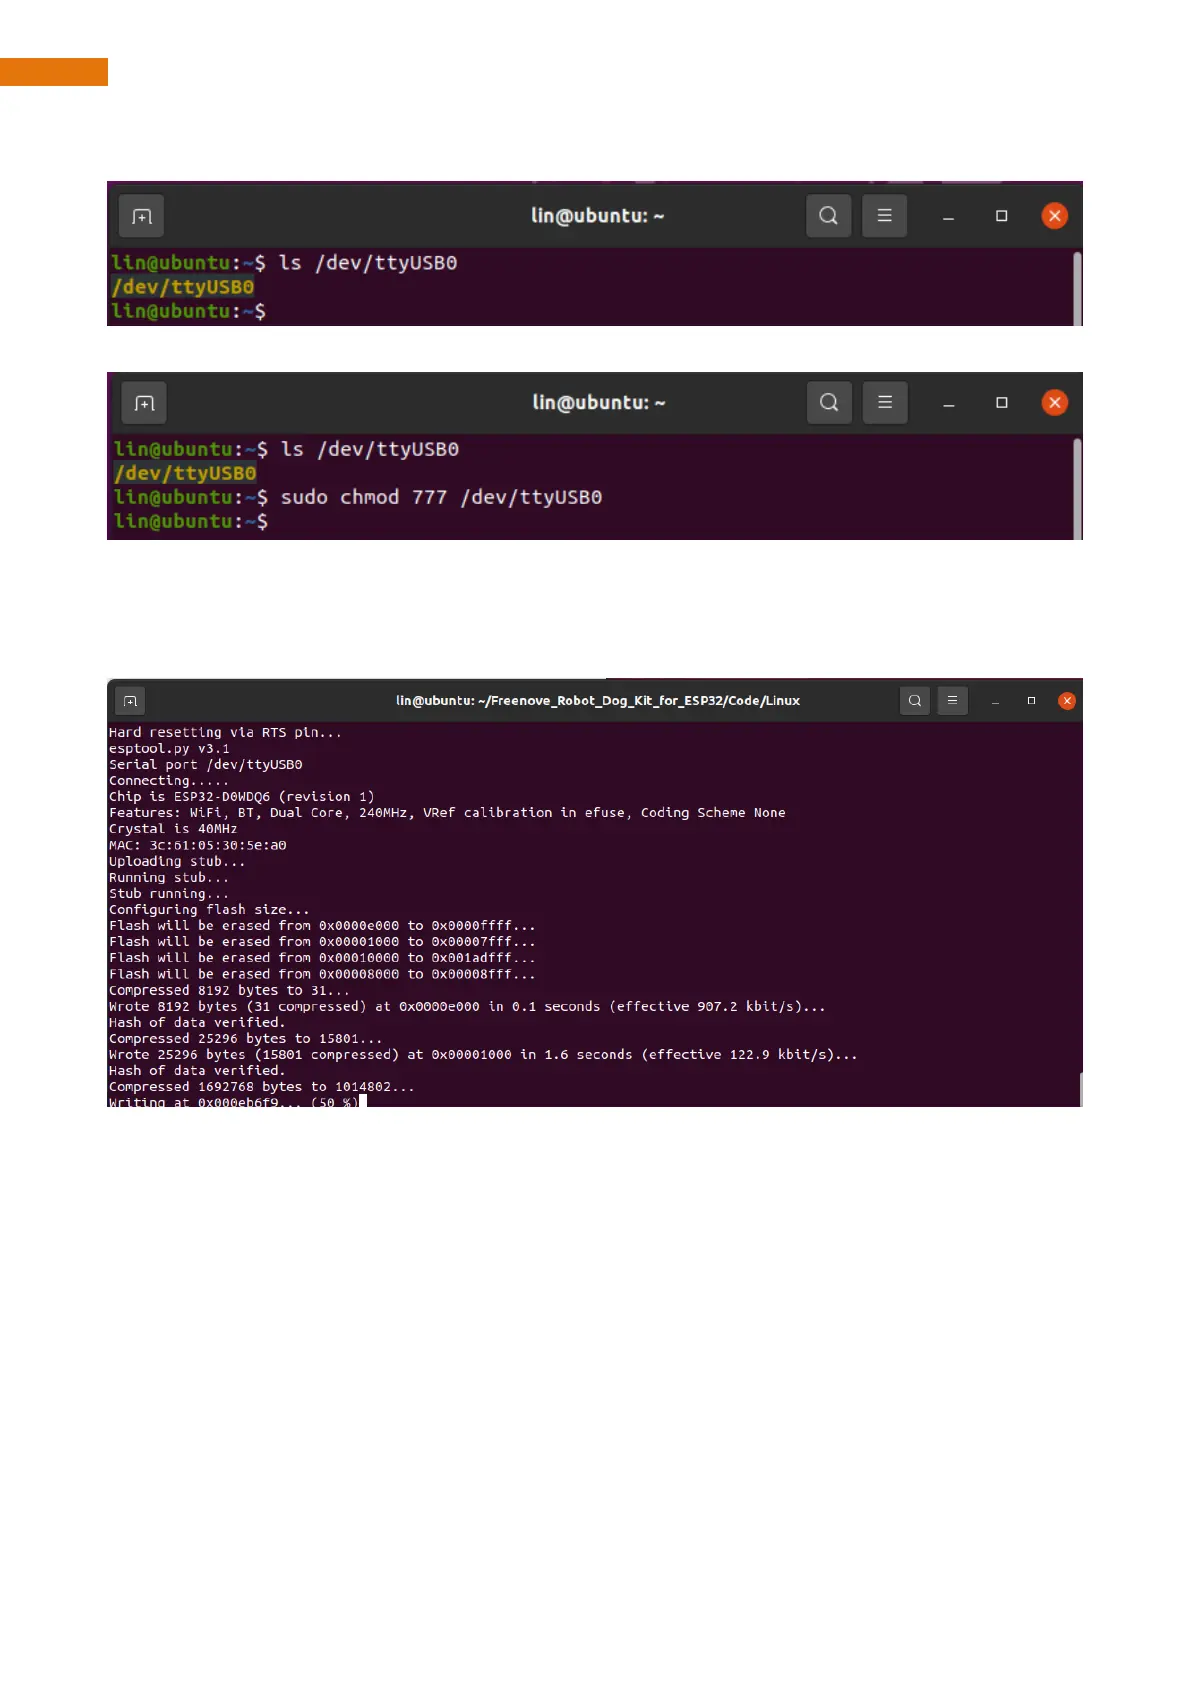Viewport: 1191px width, 1684px height.
Task: Minimize the Freenove terminal window
Action: pos(995,702)
